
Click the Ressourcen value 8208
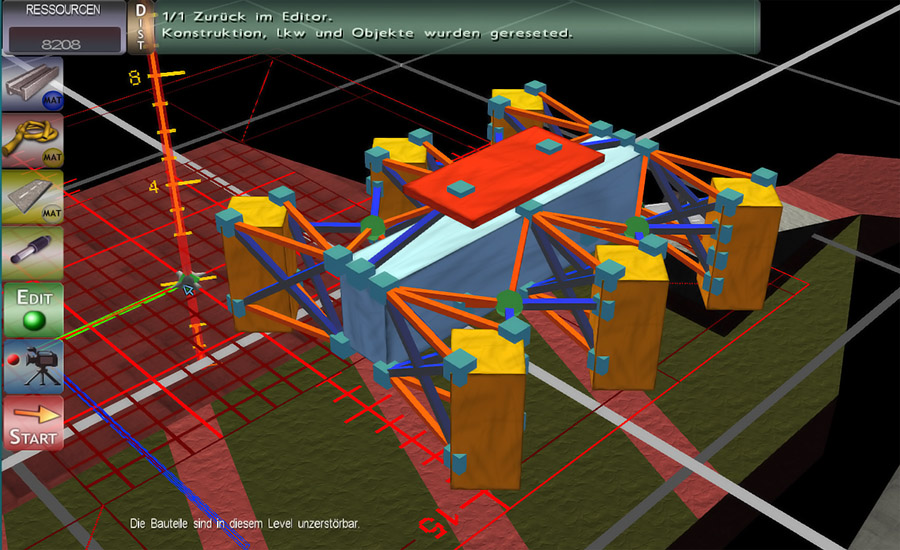(x=61, y=44)
